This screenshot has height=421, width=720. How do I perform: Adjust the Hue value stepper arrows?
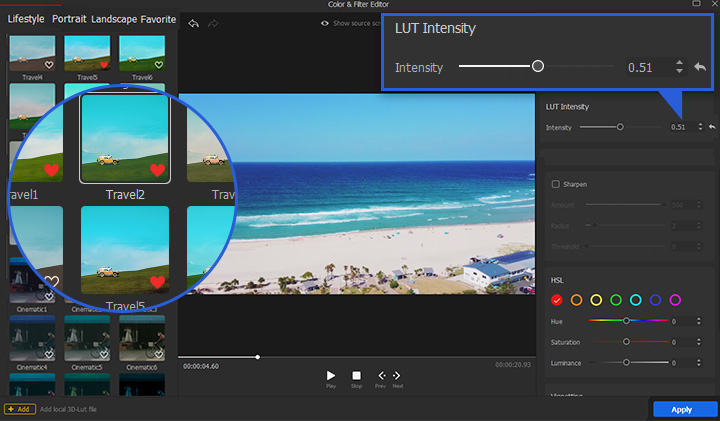pyautogui.click(x=701, y=322)
